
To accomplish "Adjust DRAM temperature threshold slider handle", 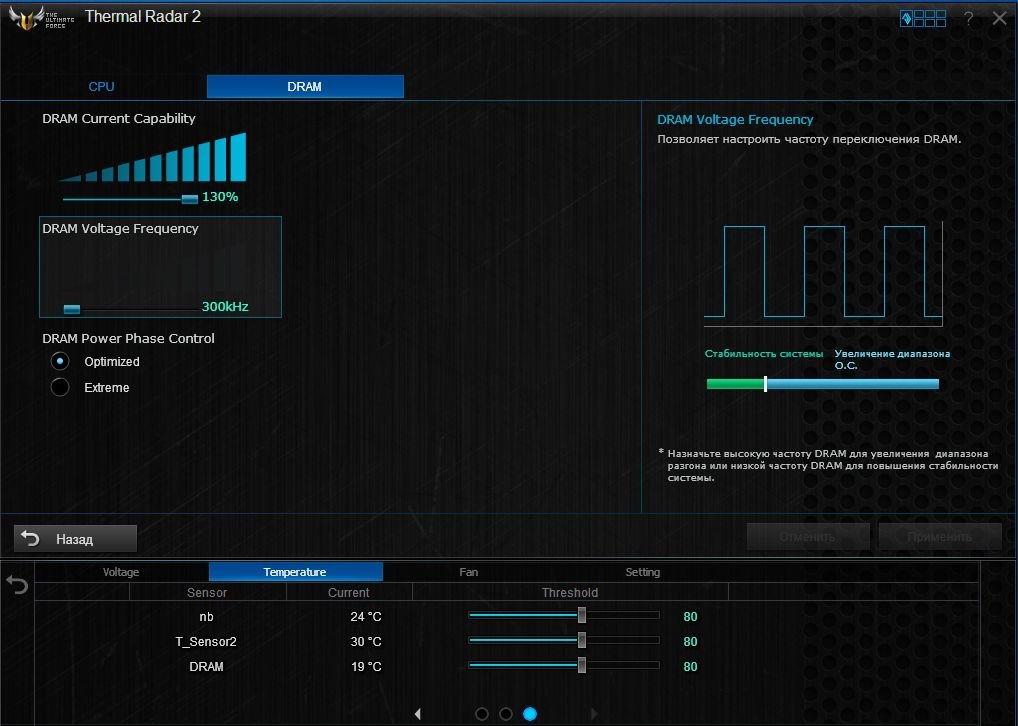I will 582,665.
